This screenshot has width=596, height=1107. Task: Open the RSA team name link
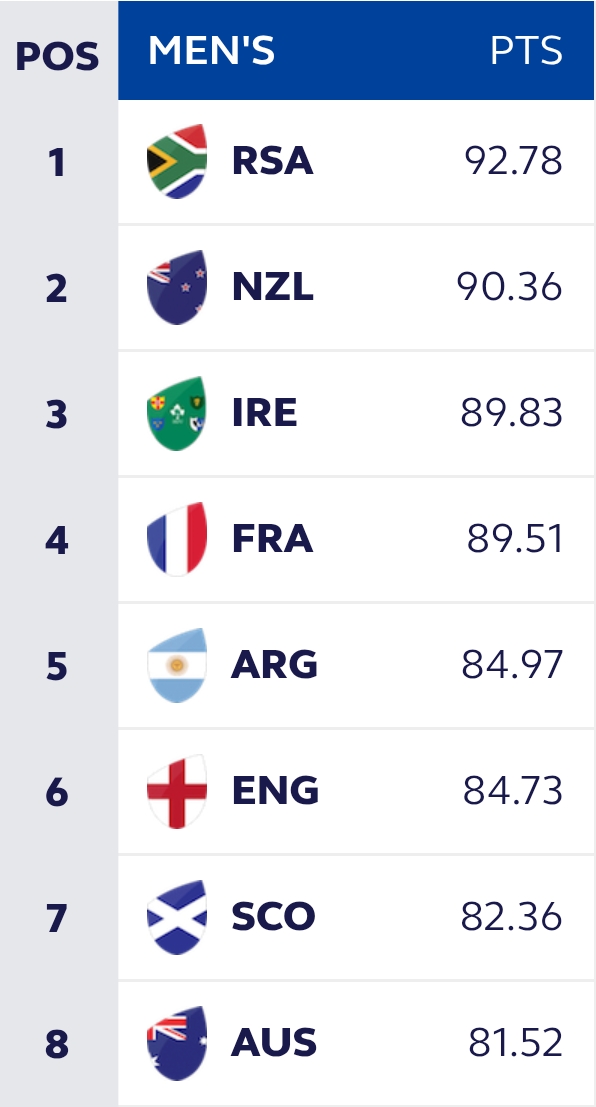click(x=273, y=161)
